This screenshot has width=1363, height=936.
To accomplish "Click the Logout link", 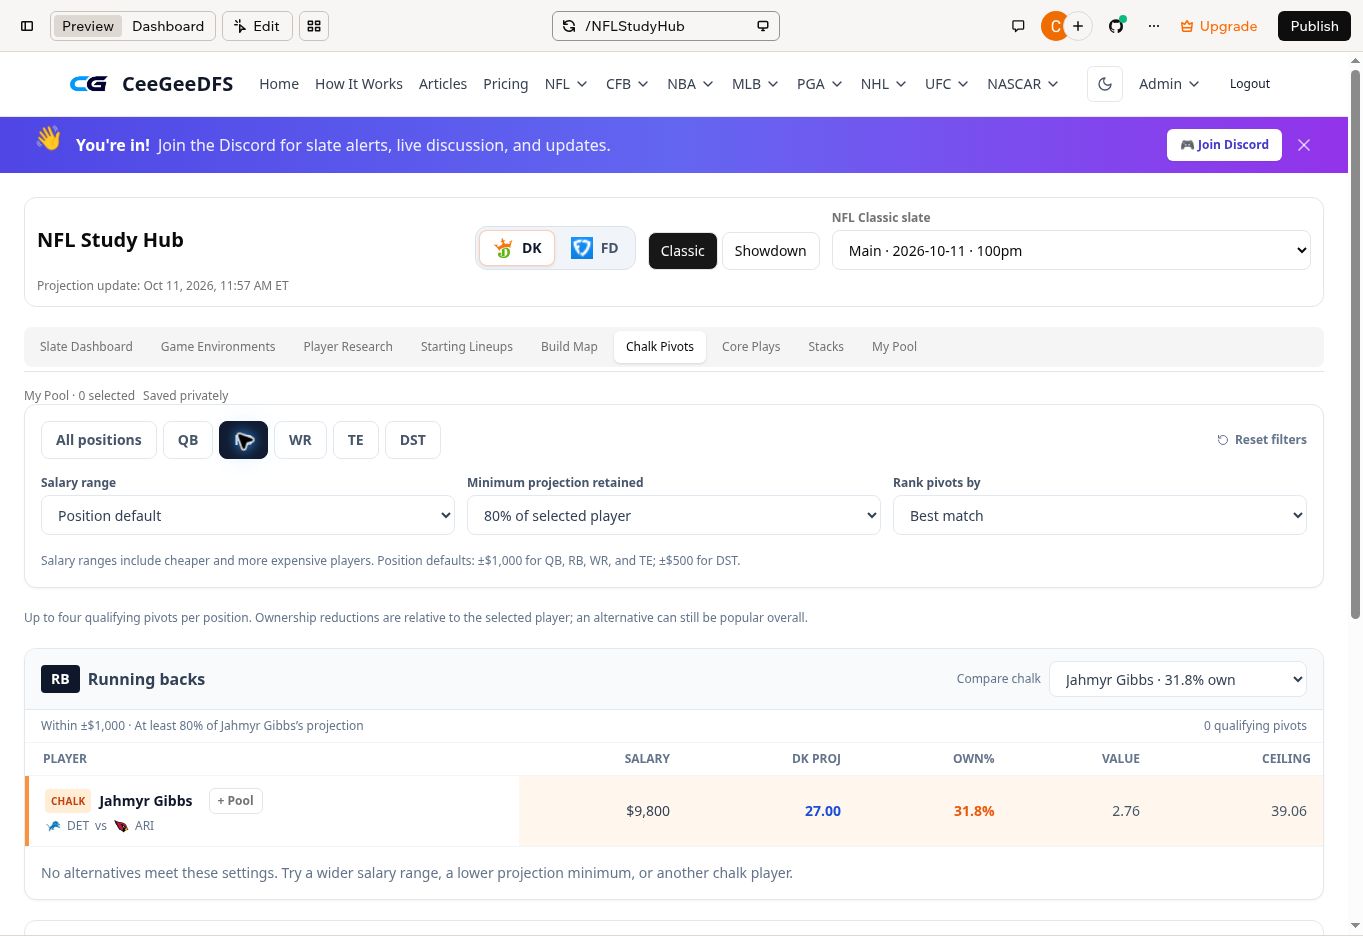I will click(x=1250, y=84).
